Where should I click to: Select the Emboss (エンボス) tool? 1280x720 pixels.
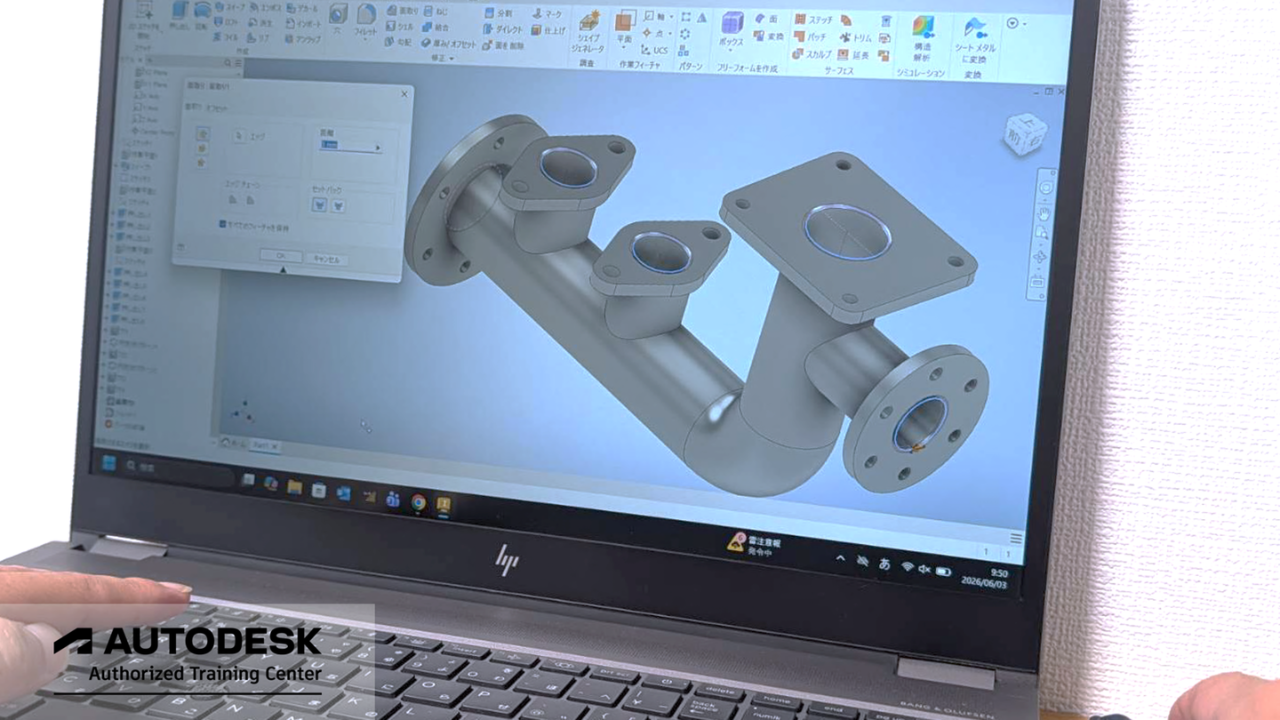pos(265,8)
